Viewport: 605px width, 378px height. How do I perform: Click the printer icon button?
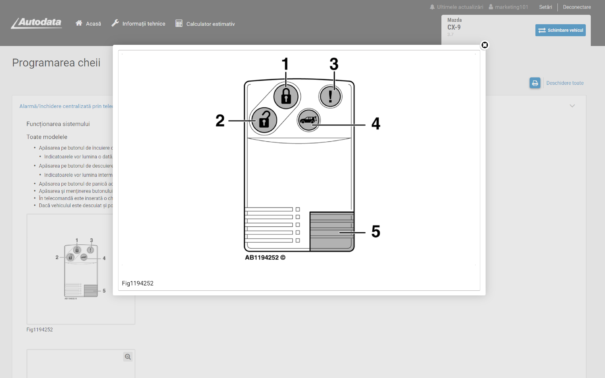click(x=535, y=83)
